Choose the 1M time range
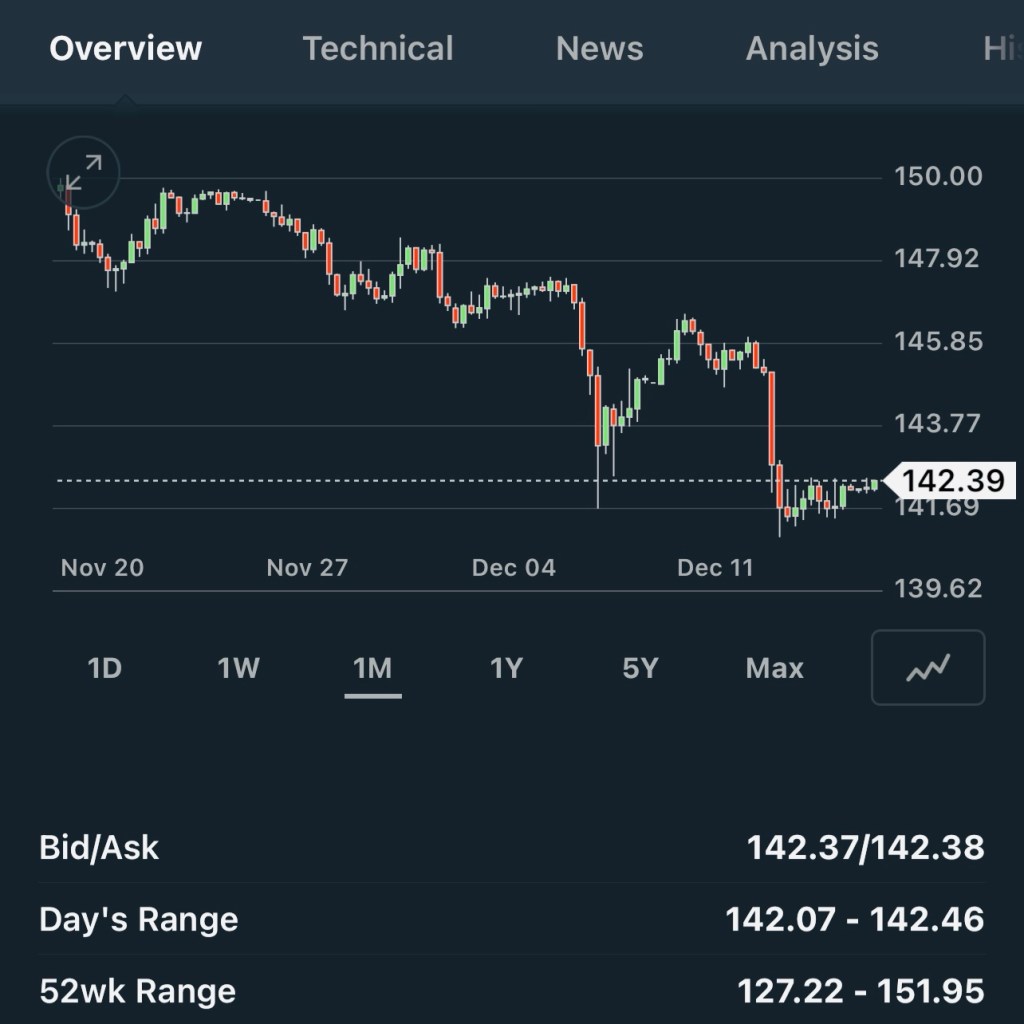 click(373, 668)
